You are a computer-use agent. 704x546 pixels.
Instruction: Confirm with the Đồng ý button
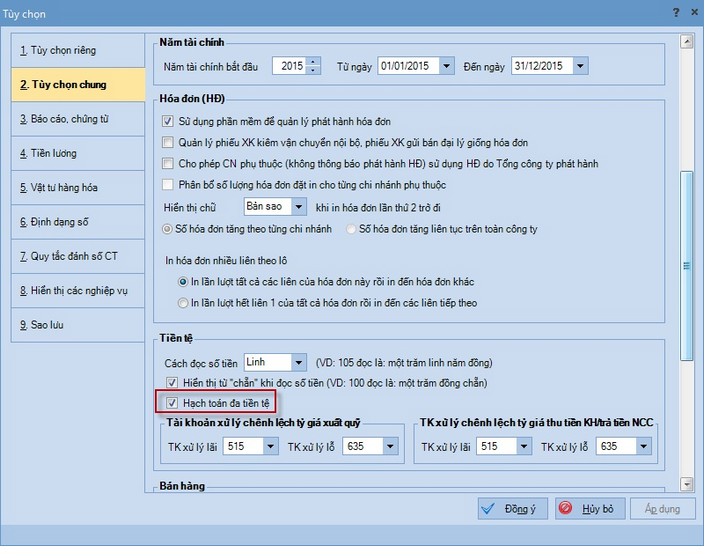pos(513,509)
